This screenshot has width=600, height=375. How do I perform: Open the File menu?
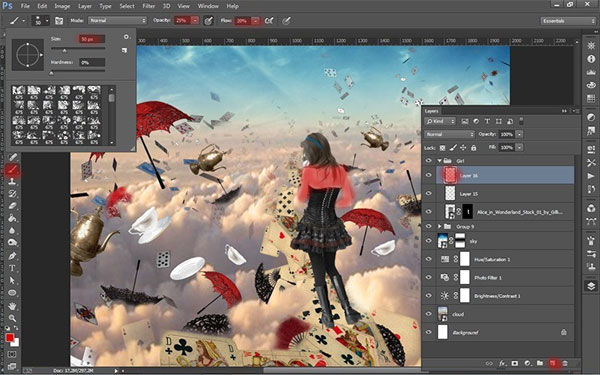point(25,6)
